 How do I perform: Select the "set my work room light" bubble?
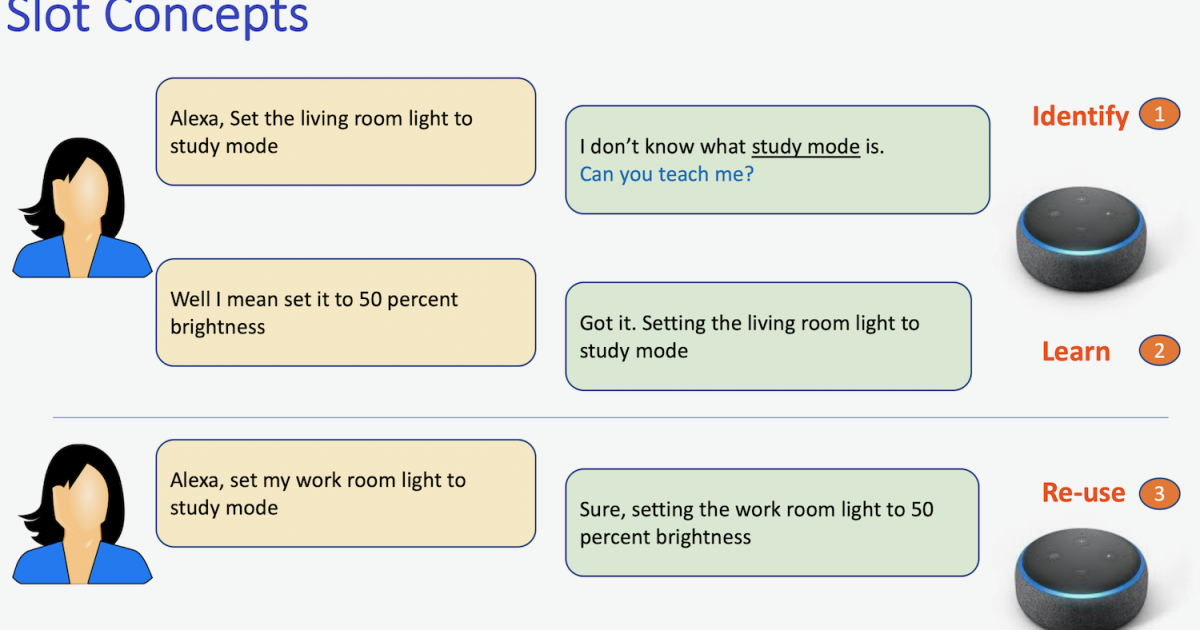[345, 494]
